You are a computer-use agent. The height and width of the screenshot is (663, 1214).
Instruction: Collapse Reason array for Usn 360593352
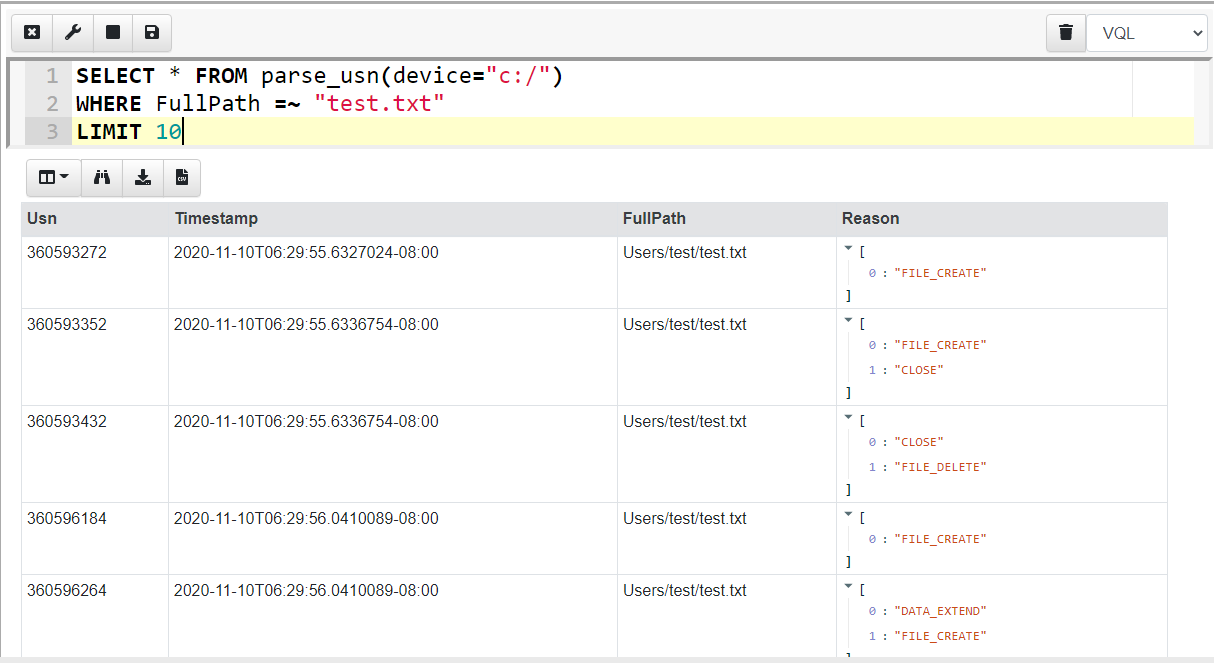(x=848, y=320)
